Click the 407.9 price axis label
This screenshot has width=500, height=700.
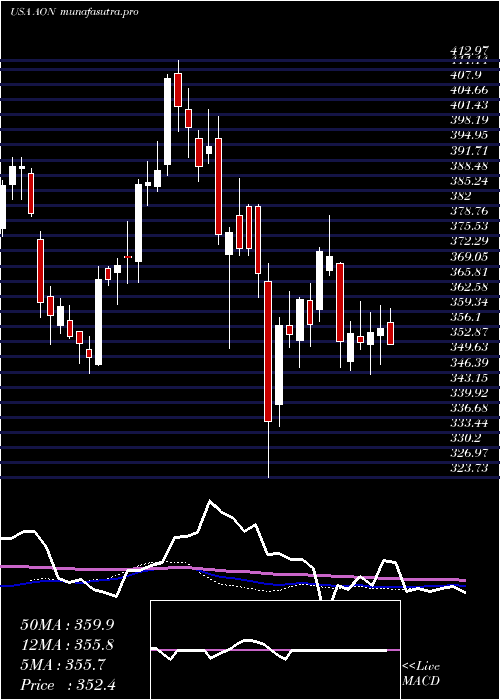(466, 75)
